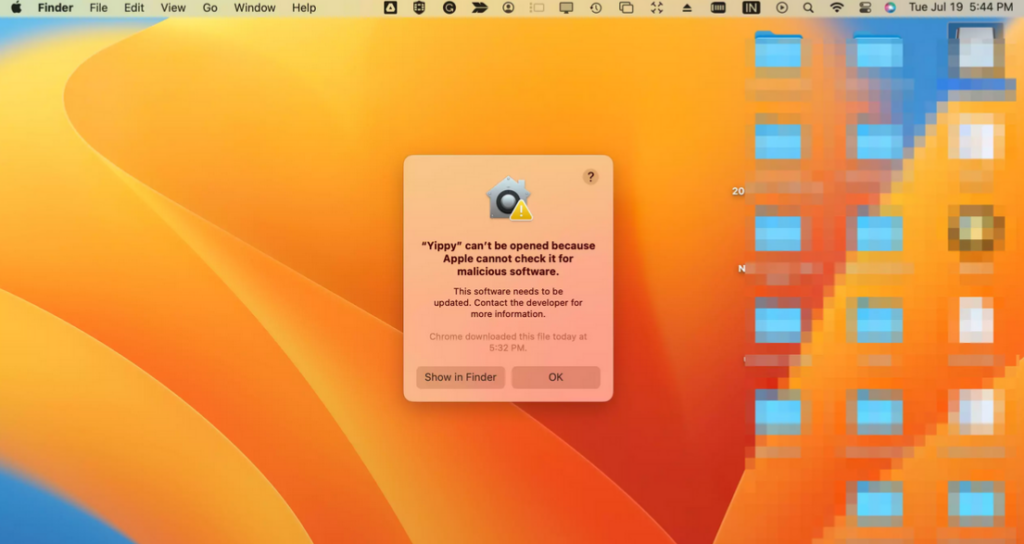Click Show in Finder button

[460, 377]
